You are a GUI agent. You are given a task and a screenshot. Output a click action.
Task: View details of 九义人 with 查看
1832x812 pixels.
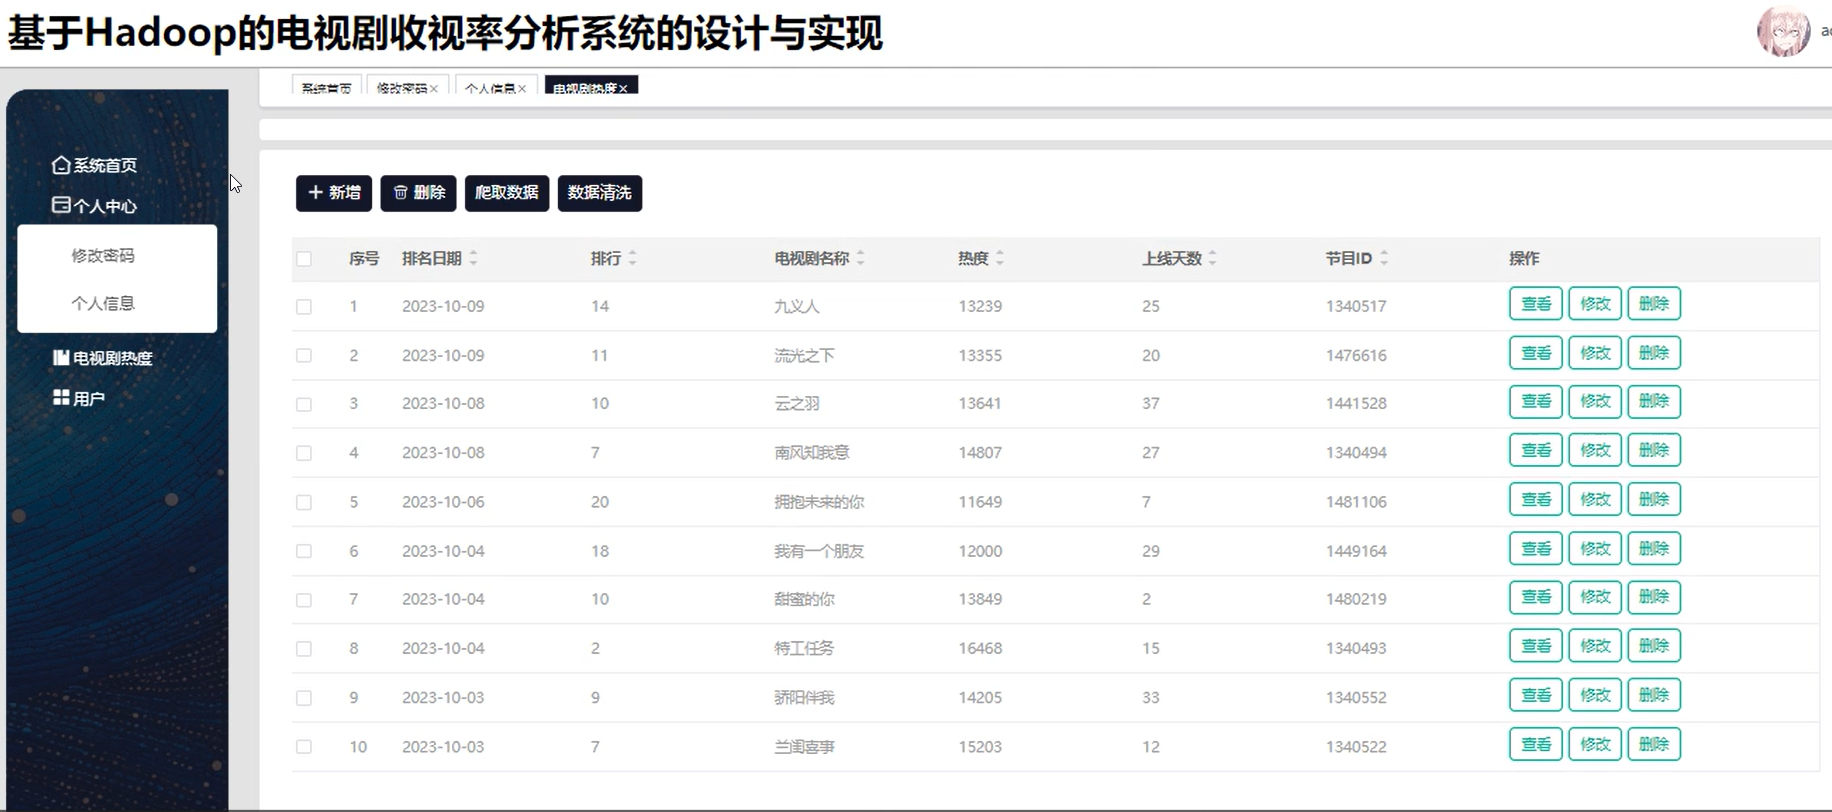point(1536,304)
